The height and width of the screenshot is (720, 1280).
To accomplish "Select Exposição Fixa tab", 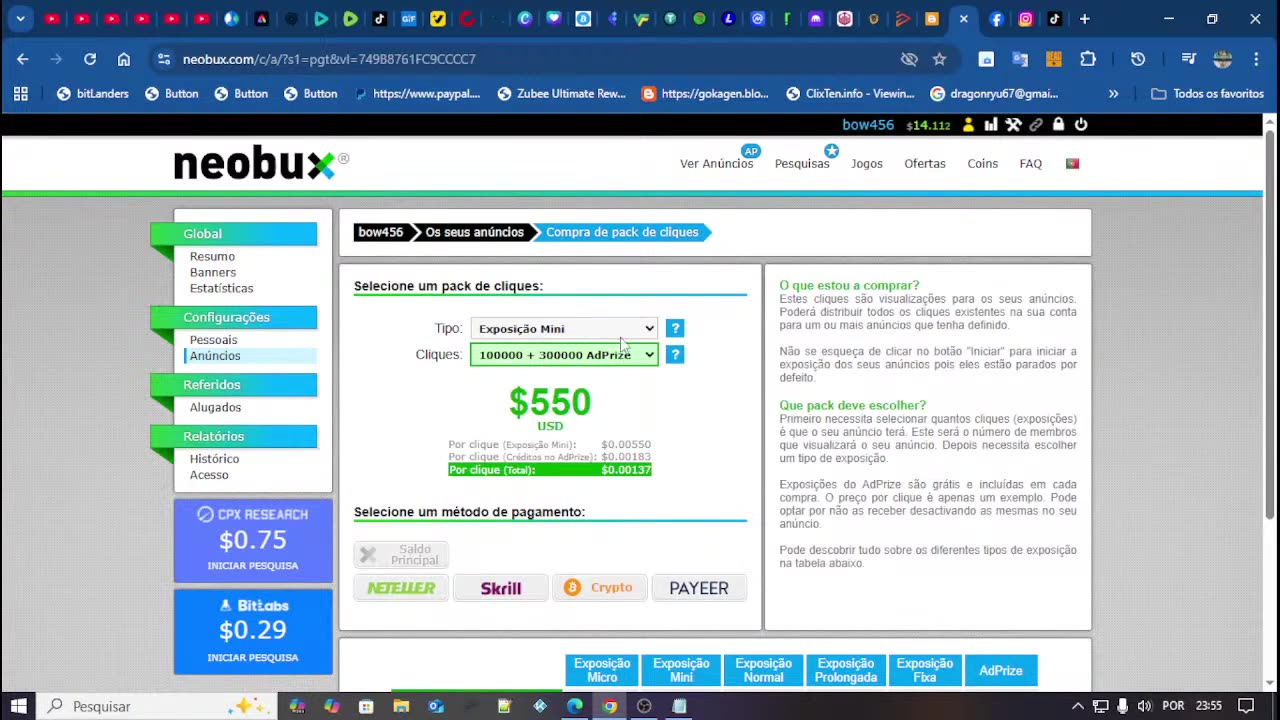I will click(925, 670).
